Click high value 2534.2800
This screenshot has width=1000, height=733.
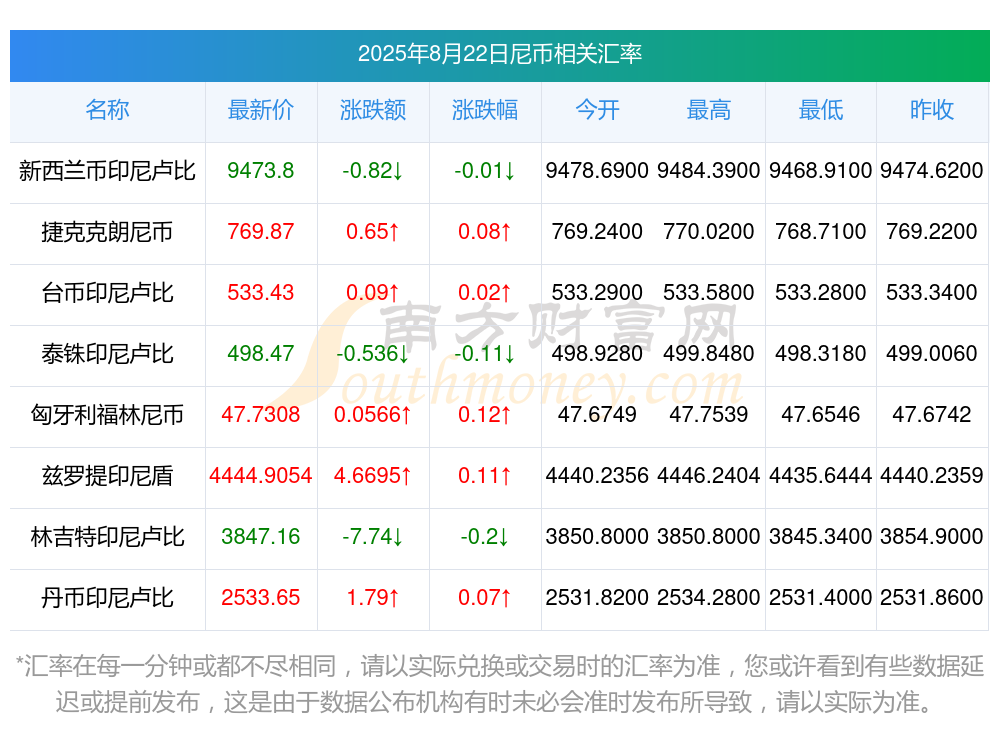pyautogui.click(x=709, y=597)
